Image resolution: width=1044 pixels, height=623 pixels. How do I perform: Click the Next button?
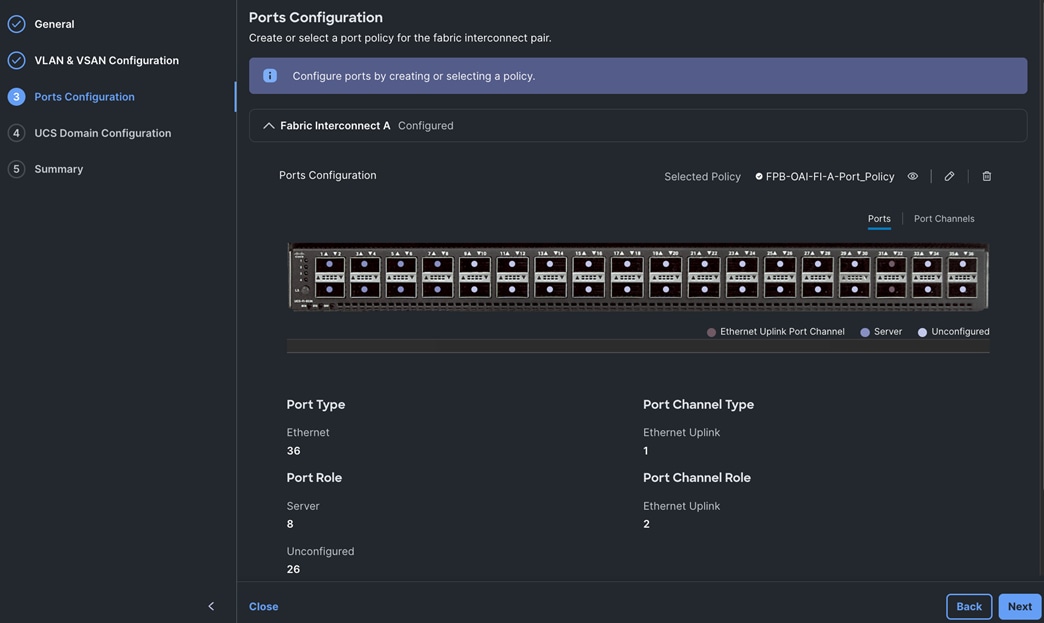click(1019, 606)
